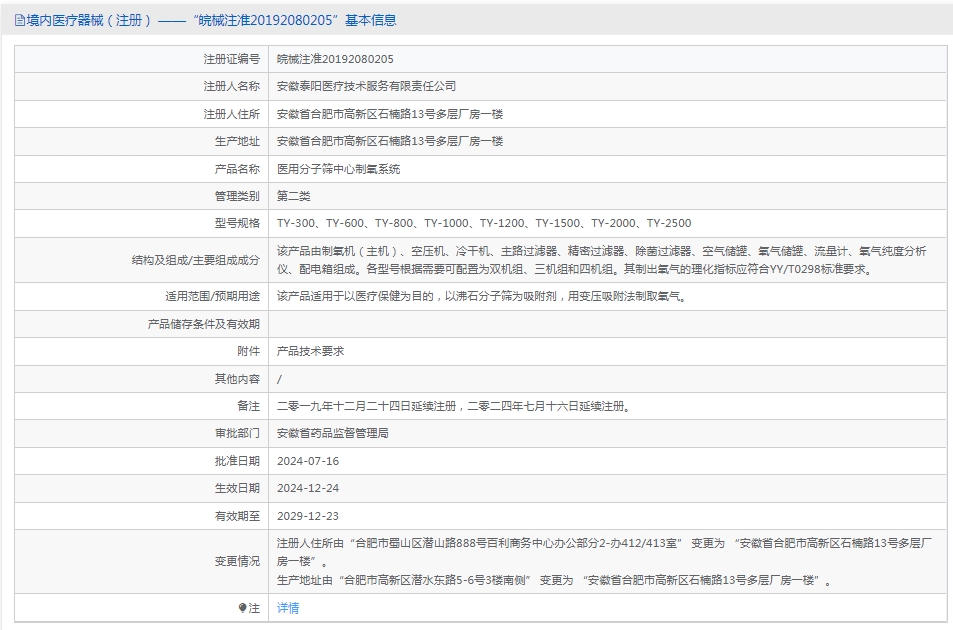The width and height of the screenshot is (953, 630).
Task: Click the document icon before the page title
Action: [x=20, y=20]
